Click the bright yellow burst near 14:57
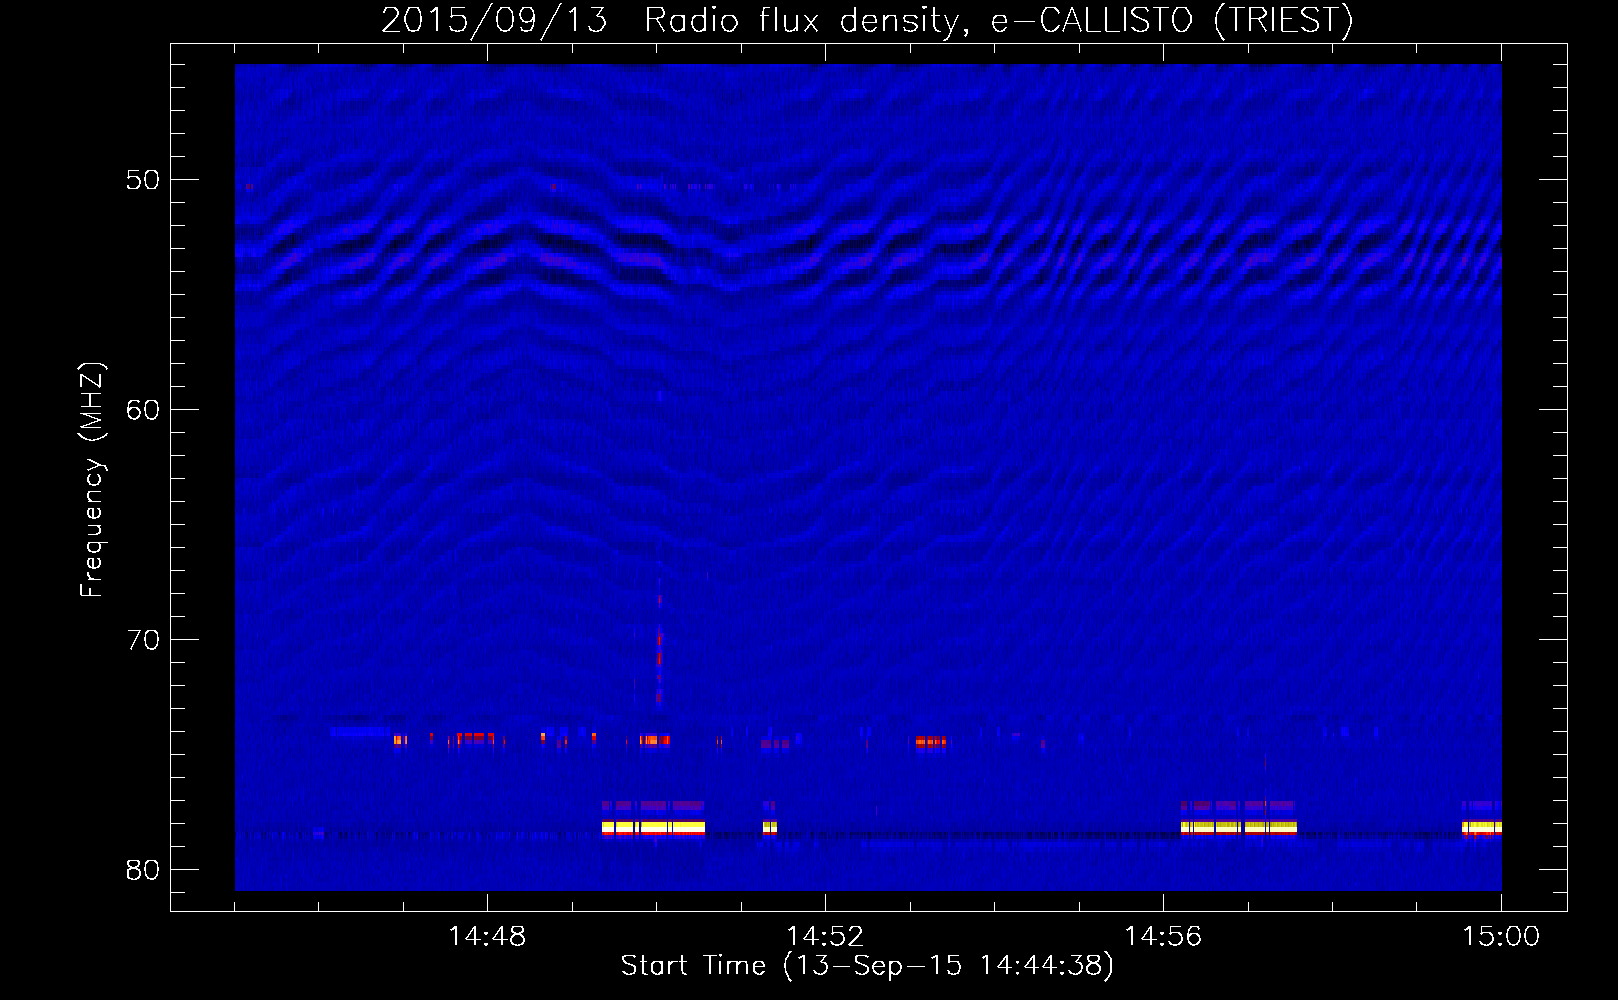 pos(1238,828)
